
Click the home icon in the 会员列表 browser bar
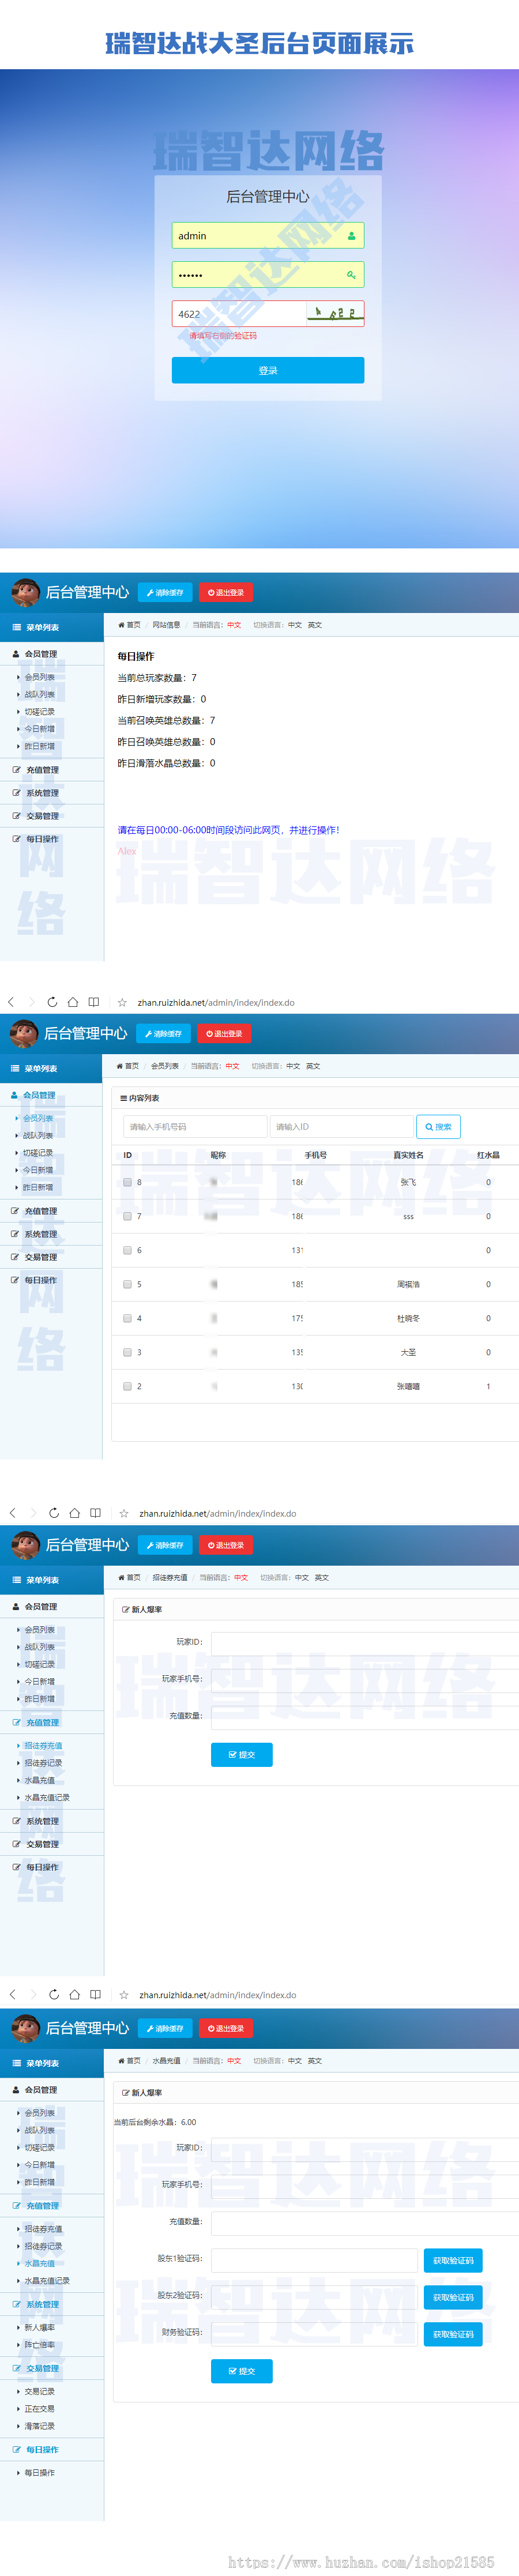tap(73, 1002)
